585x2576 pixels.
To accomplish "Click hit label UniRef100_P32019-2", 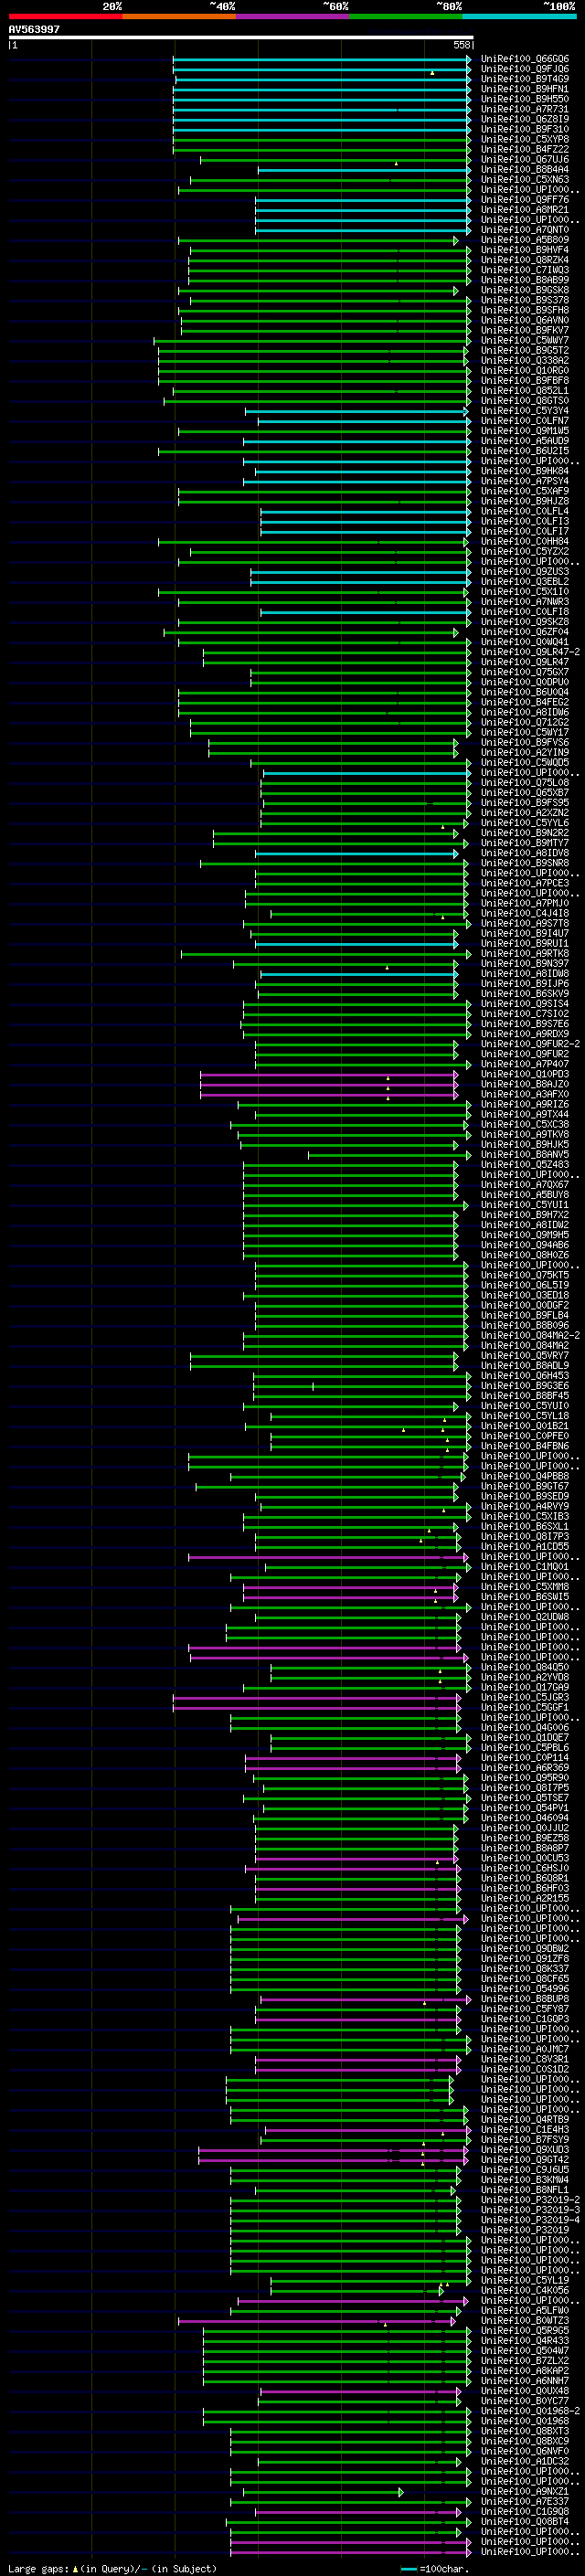I will click(x=530, y=2199).
